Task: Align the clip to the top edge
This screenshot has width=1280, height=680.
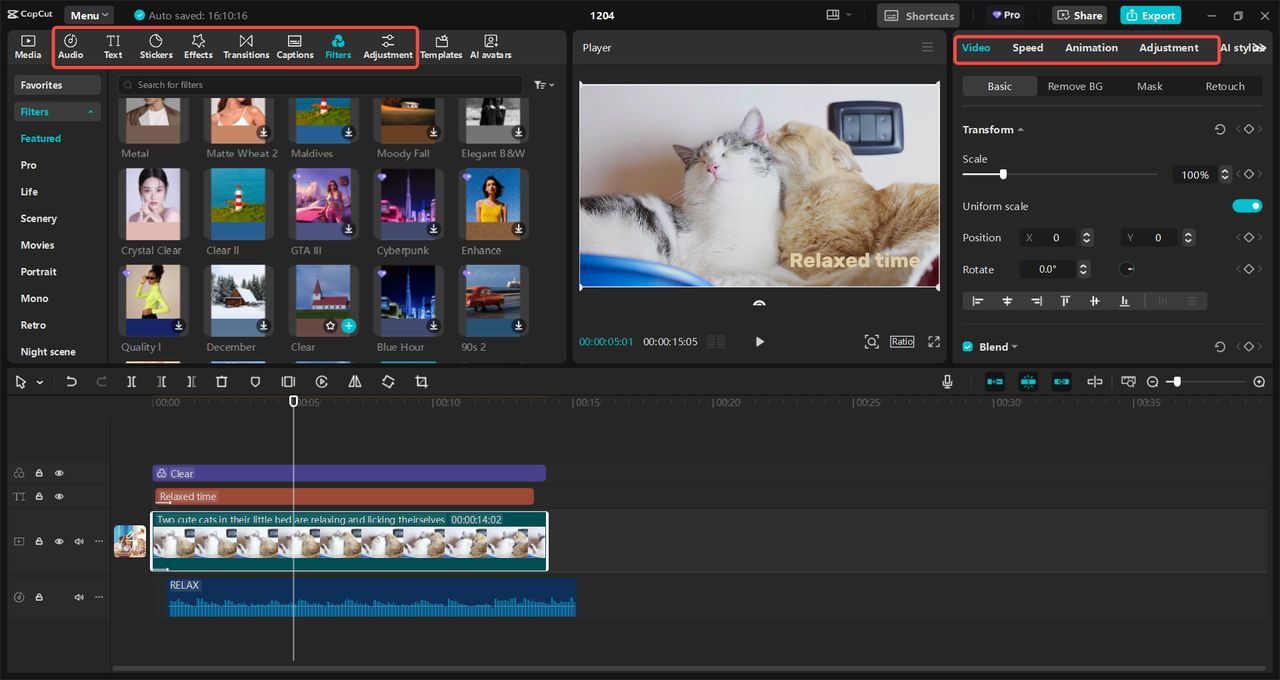Action: point(1066,301)
